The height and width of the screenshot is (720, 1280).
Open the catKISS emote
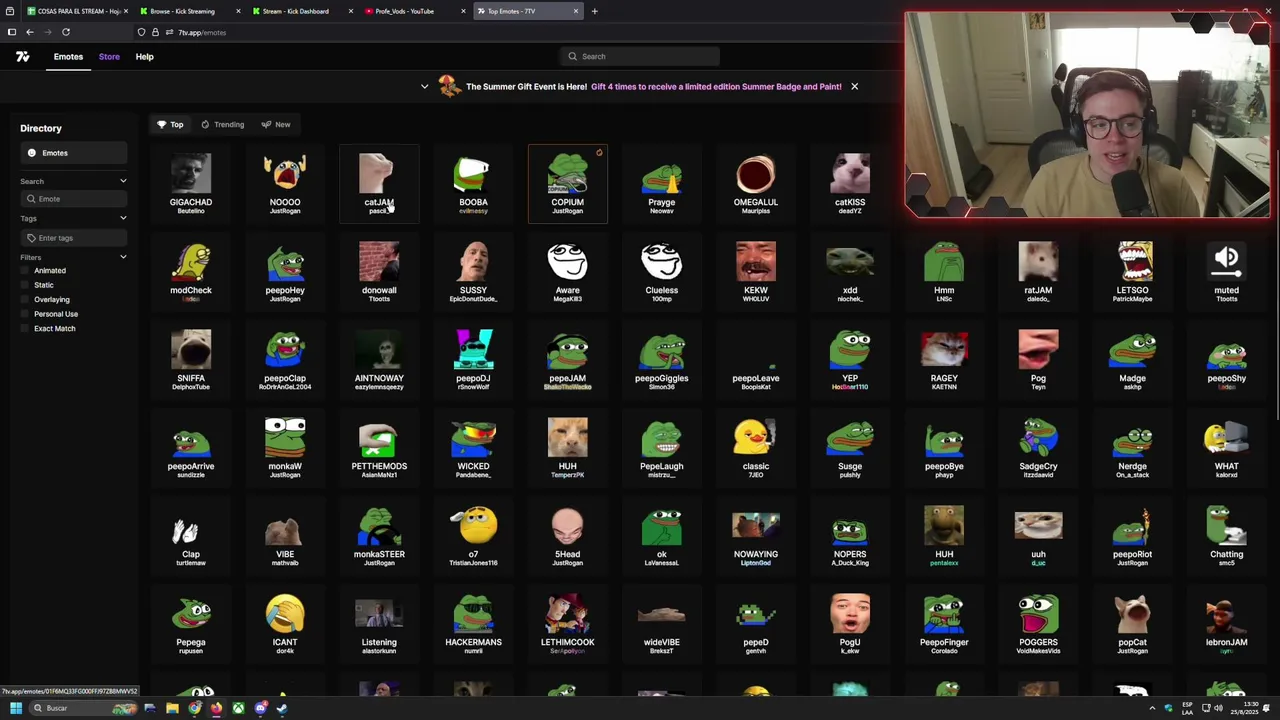click(850, 184)
